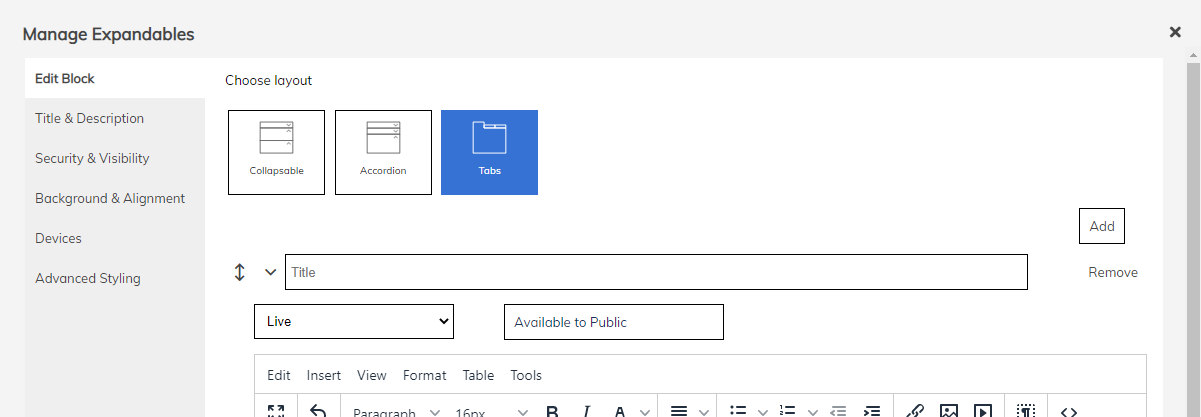1201x417 pixels.
Task: Switch to Security & Visibility tab
Action: (x=92, y=158)
